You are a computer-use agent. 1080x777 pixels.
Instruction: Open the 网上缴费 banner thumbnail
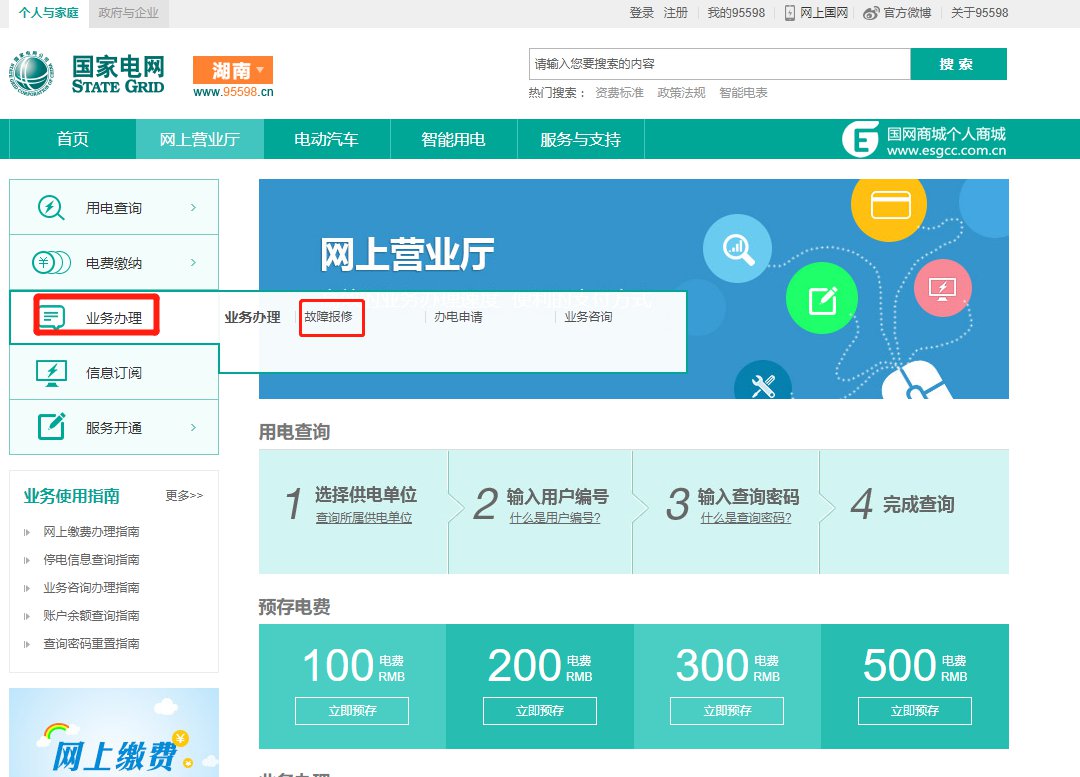[114, 735]
